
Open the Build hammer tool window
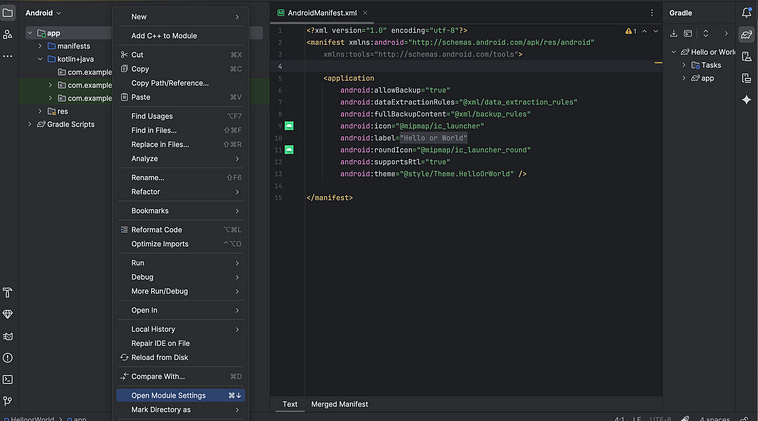(x=8, y=292)
